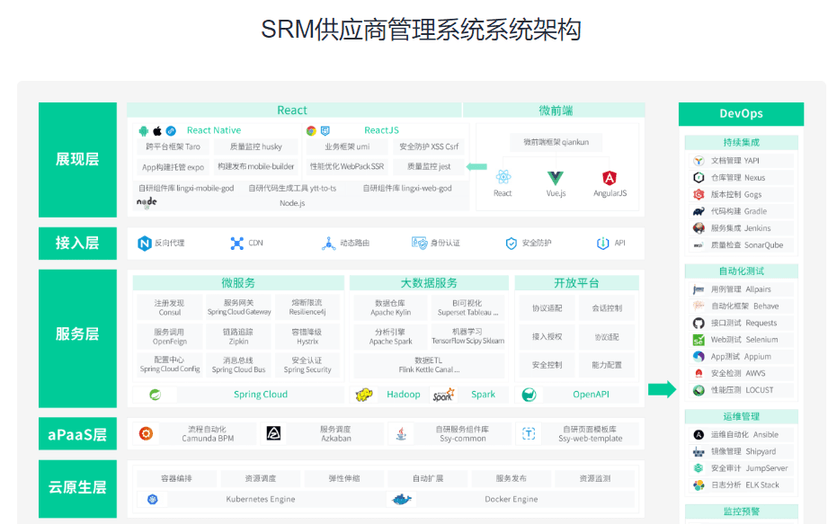Click the 微前端框架 qiankun box
The image size is (828, 524).
[556, 142]
